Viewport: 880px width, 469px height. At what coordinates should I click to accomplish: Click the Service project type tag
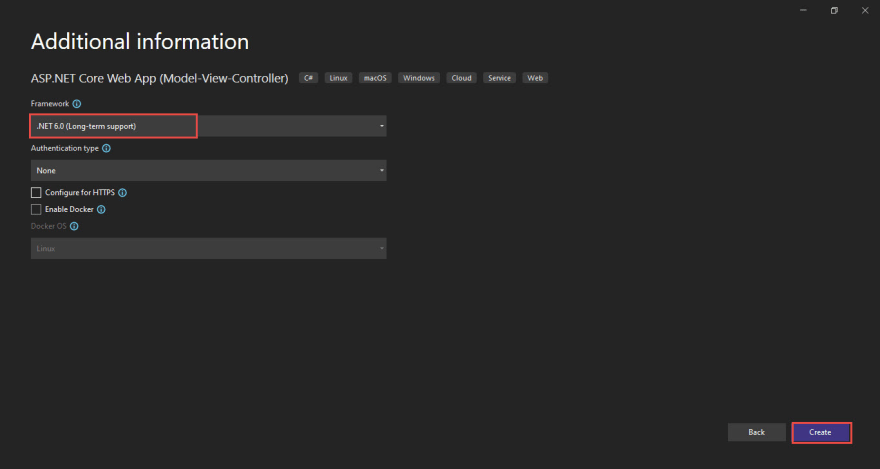pyautogui.click(x=499, y=78)
